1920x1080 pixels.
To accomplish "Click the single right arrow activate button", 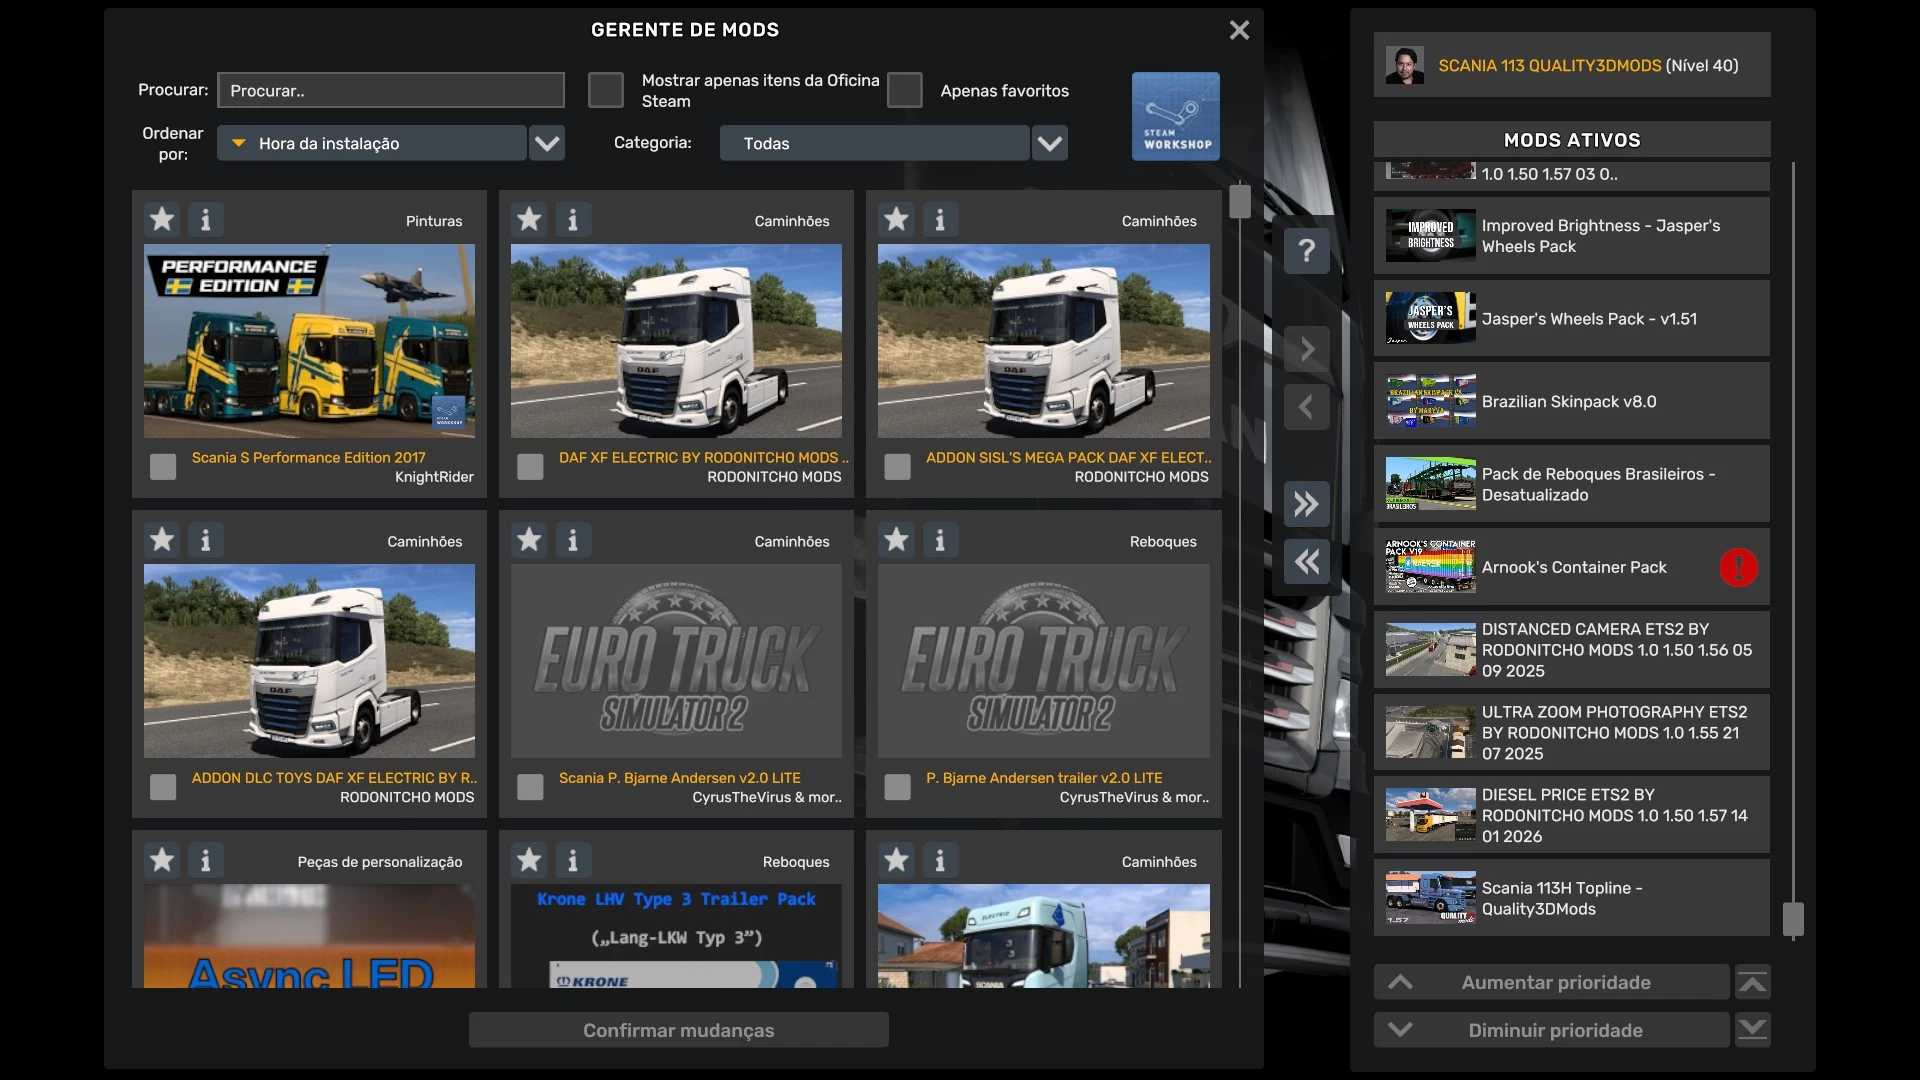I will (1306, 350).
